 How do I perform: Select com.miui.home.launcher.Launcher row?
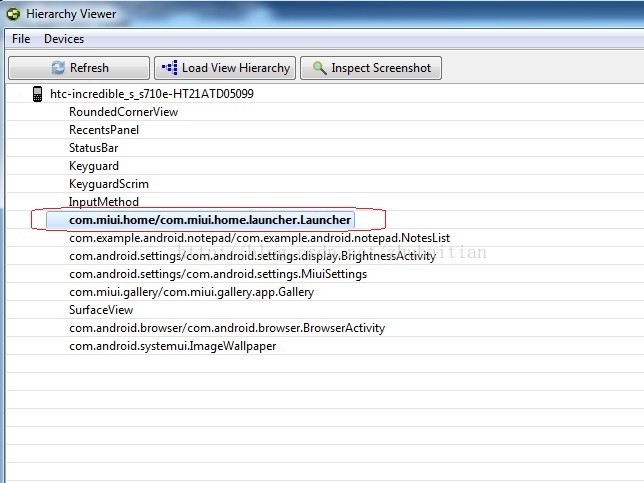[x=200, y=220]
